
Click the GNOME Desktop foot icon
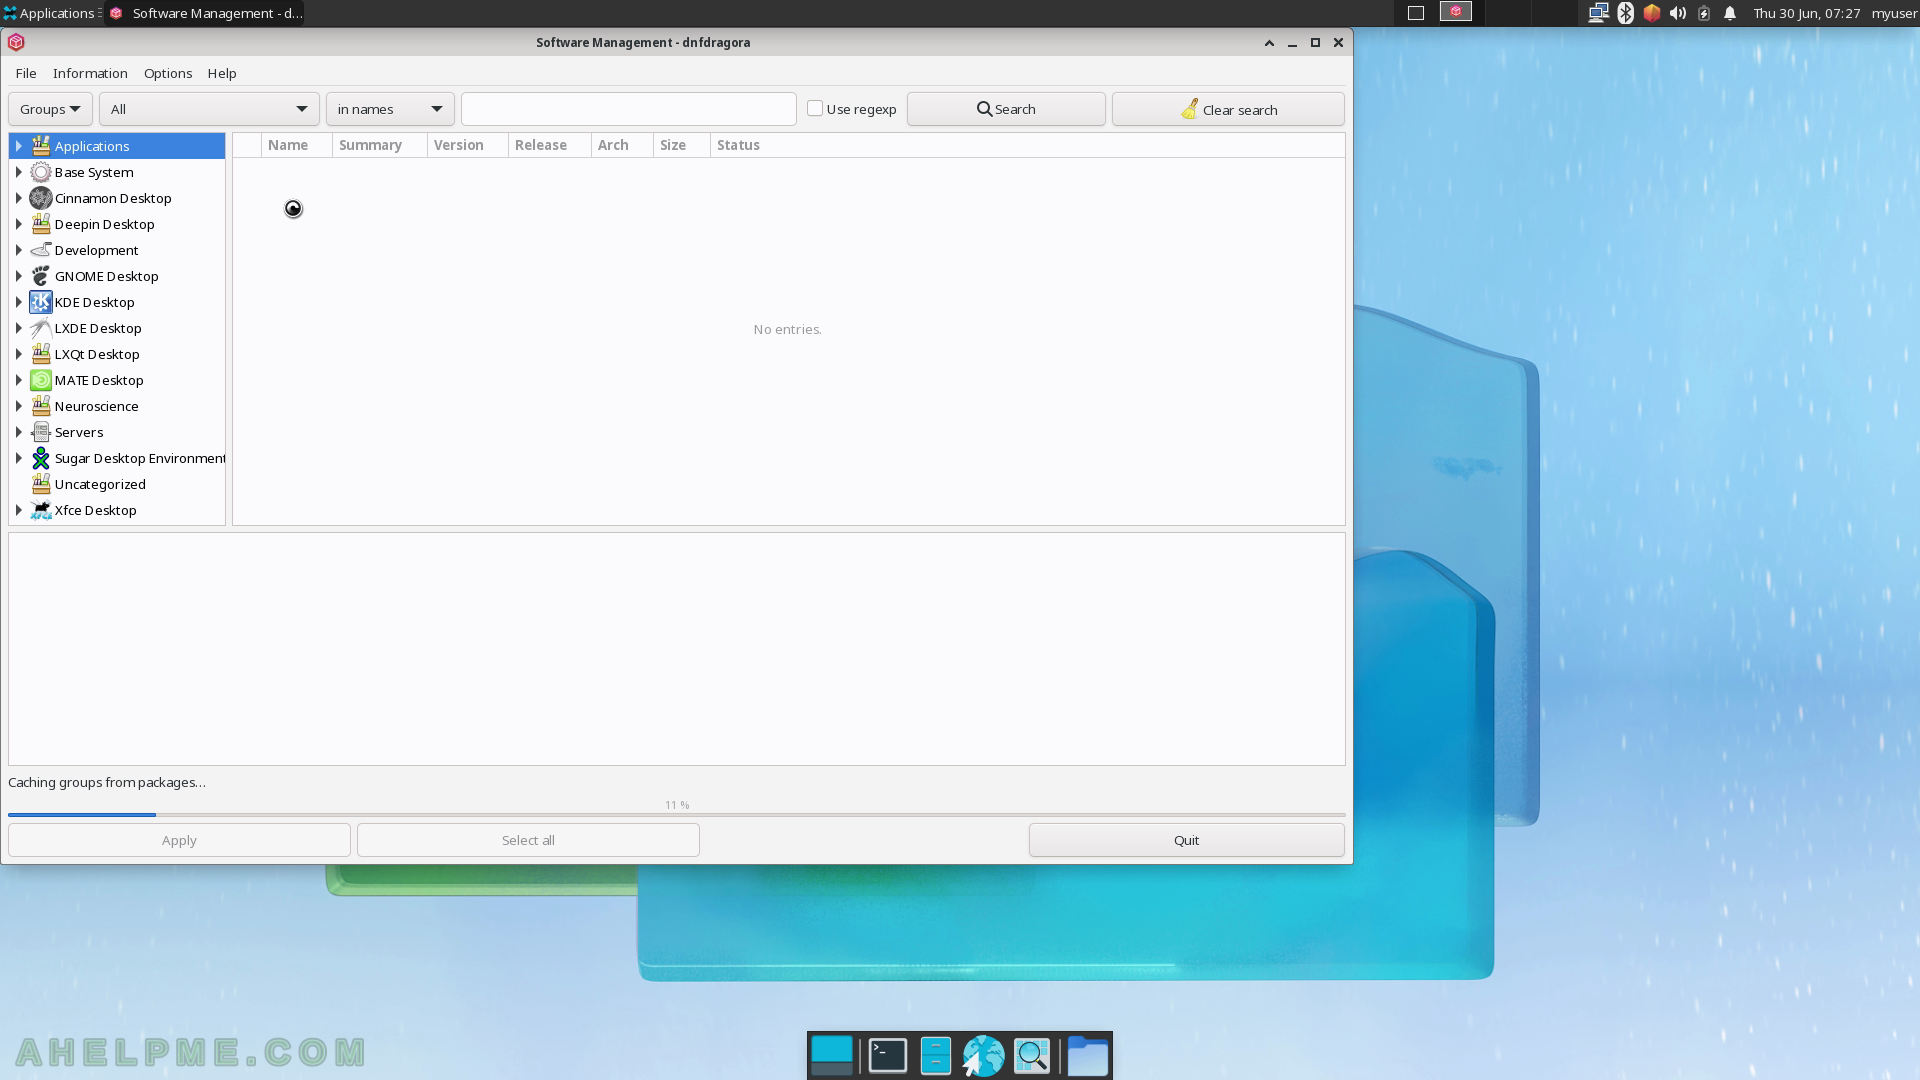41,276
